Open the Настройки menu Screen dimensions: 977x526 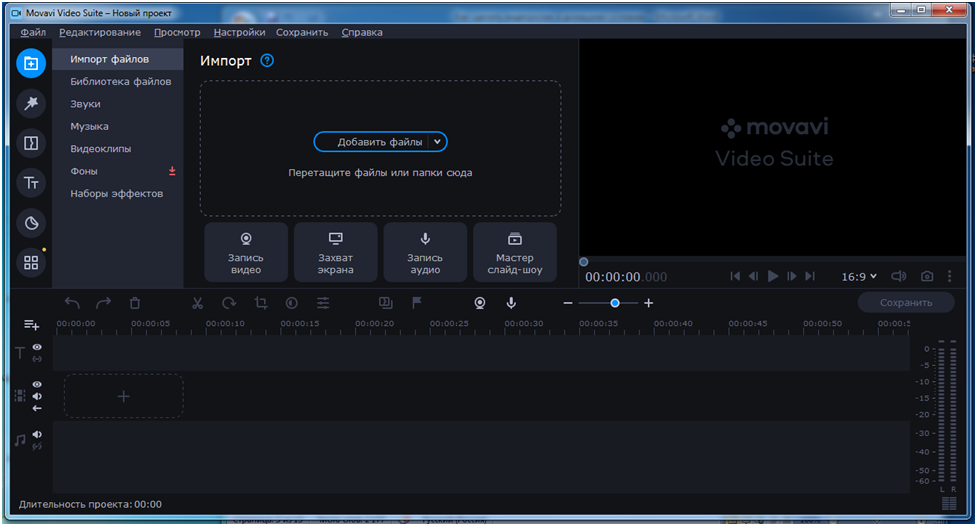coord(239,32)
